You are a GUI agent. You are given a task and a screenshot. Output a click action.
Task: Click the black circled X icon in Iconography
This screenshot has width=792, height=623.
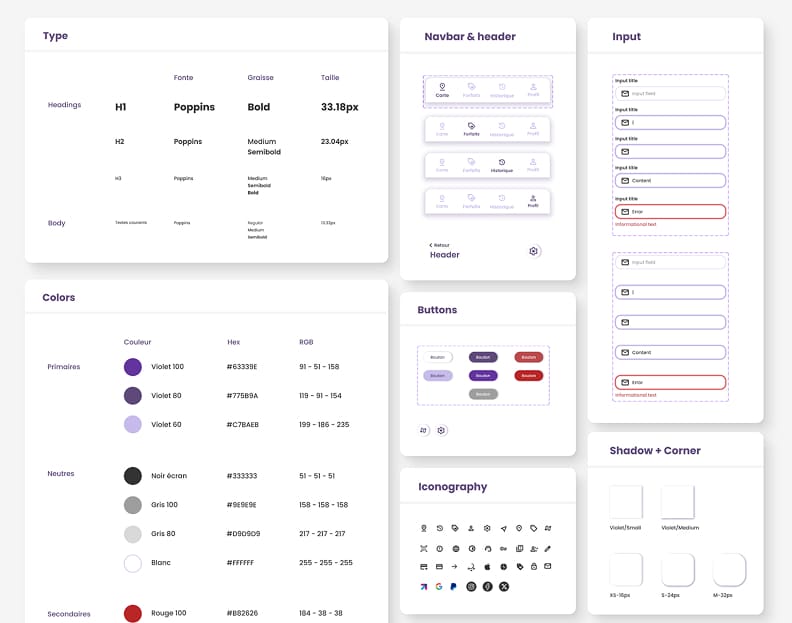coord(504,587)
